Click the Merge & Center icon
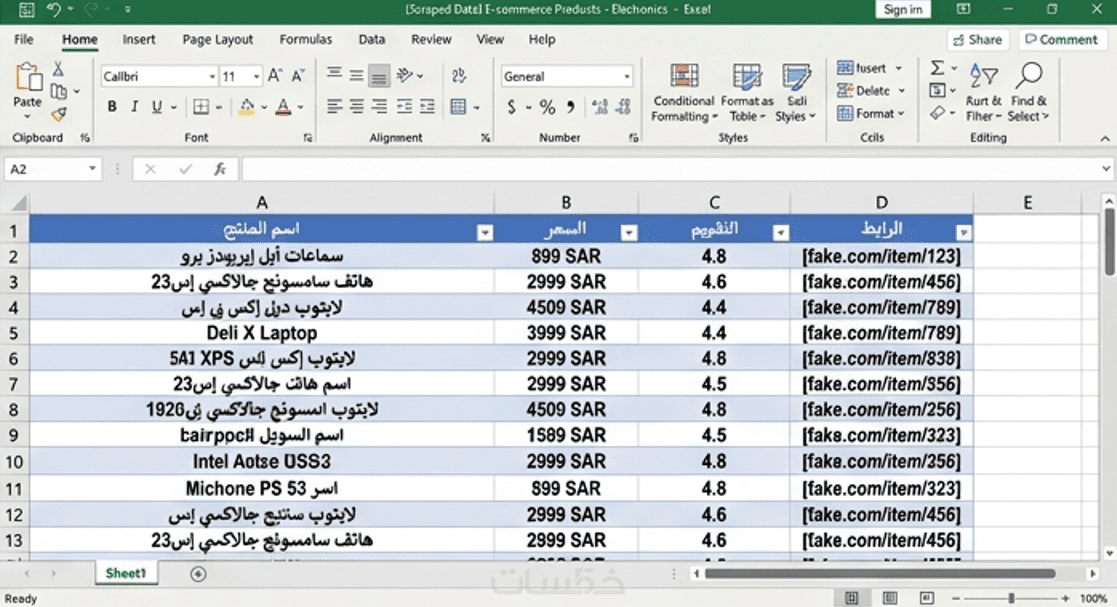 click(x=459, y=107)
